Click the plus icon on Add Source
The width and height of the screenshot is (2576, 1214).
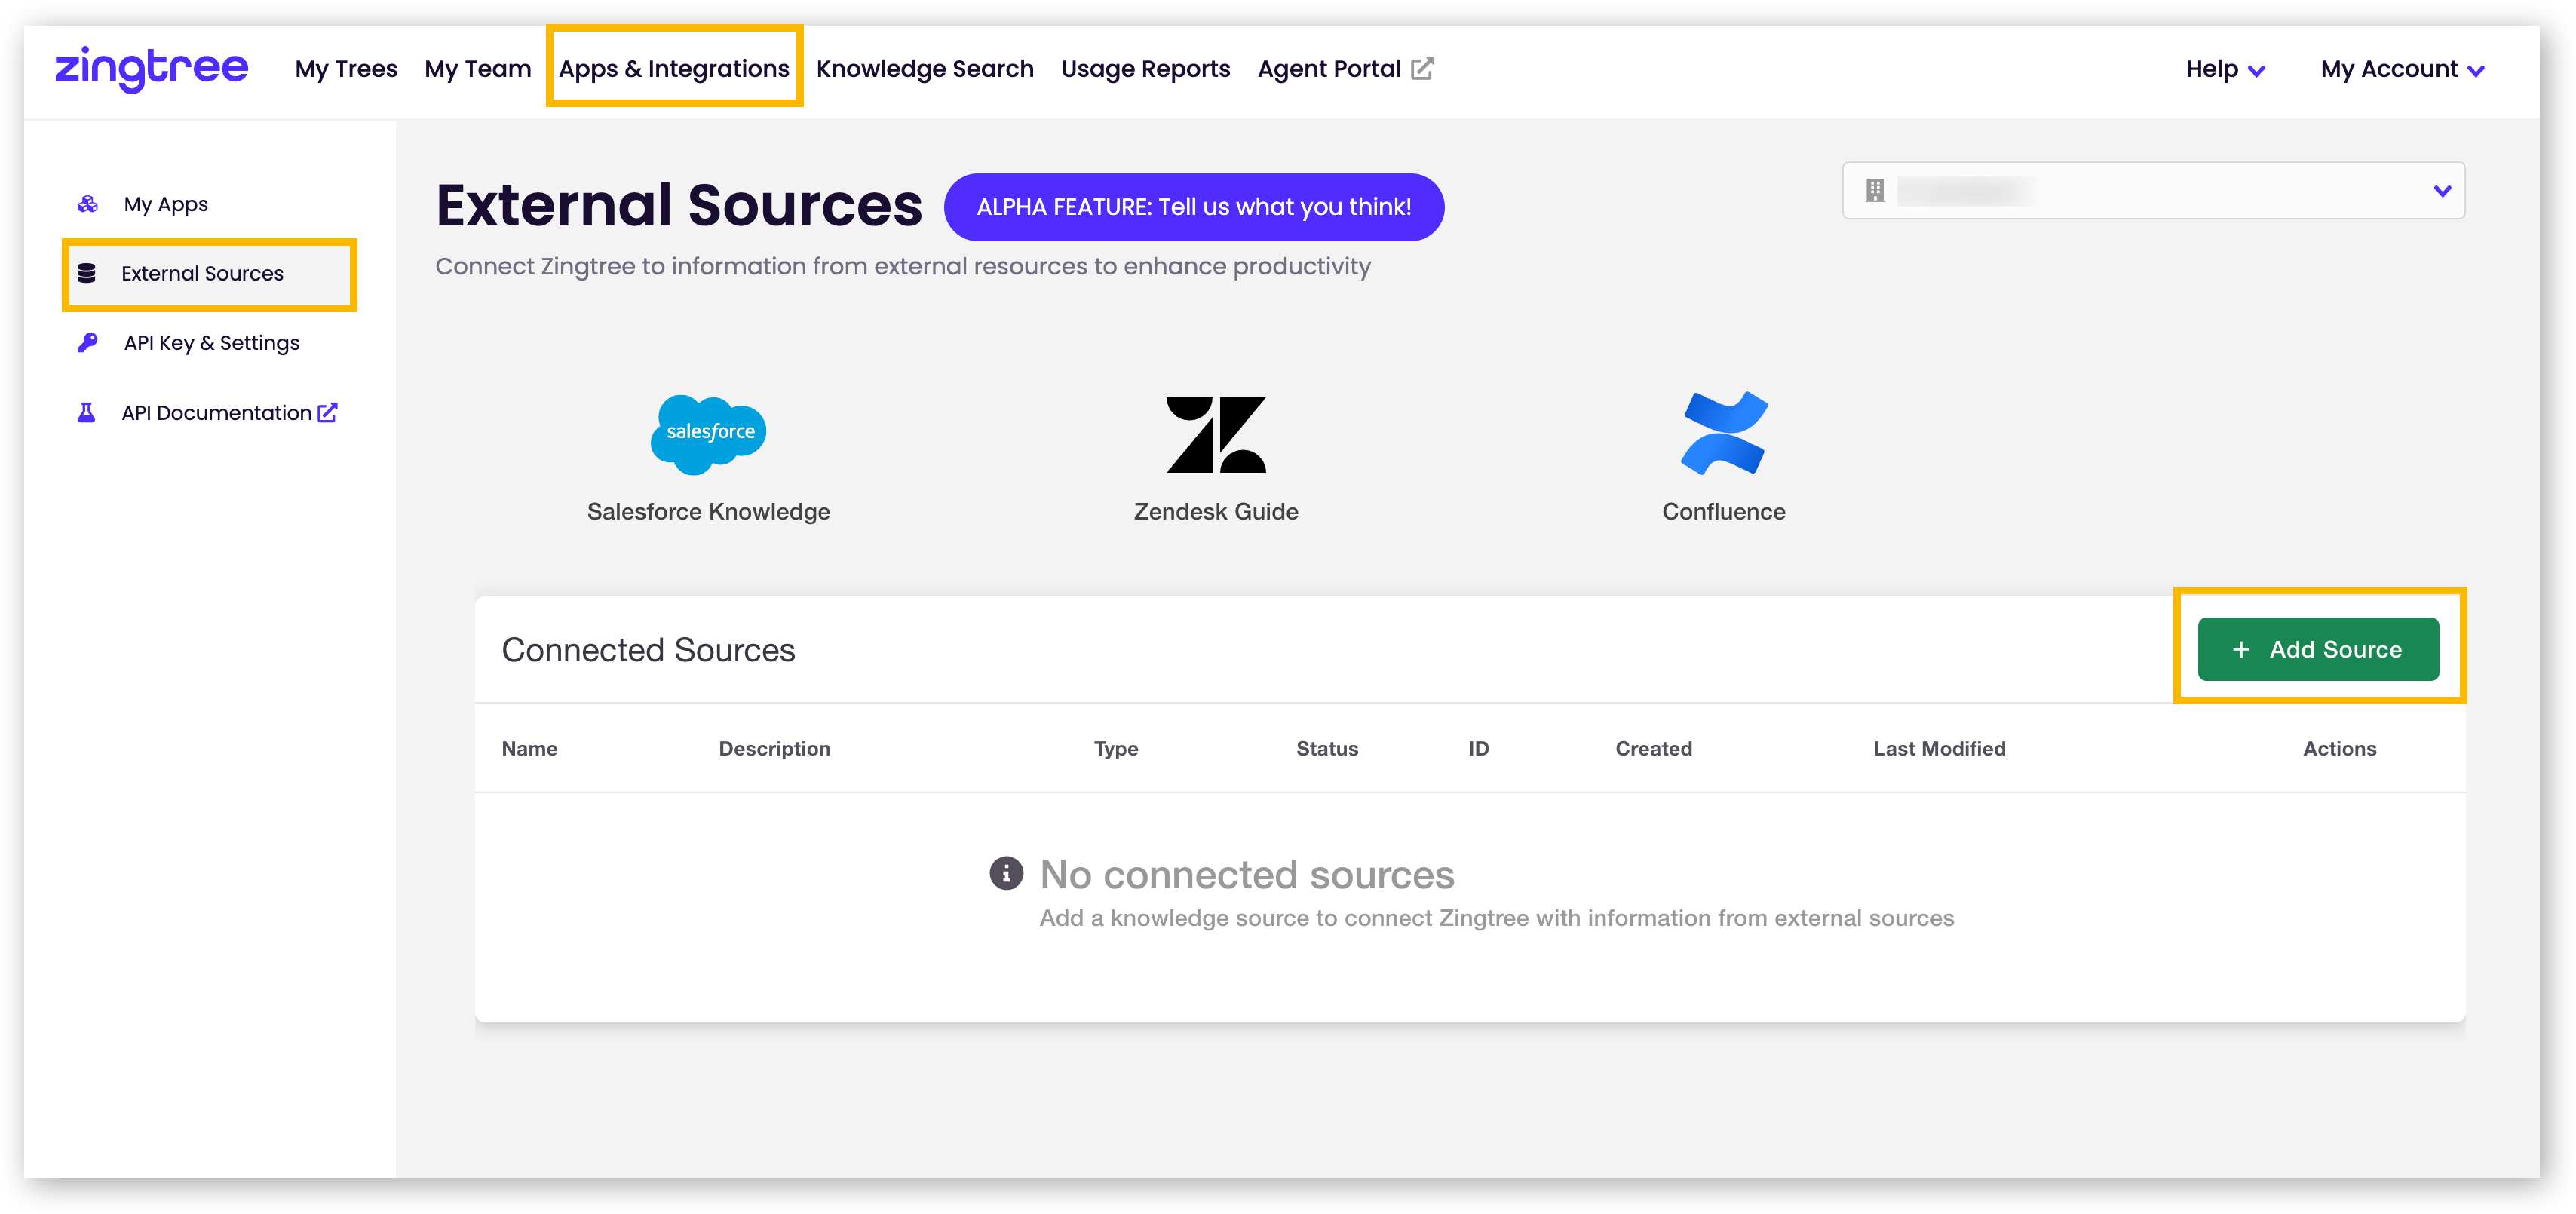2241,650
